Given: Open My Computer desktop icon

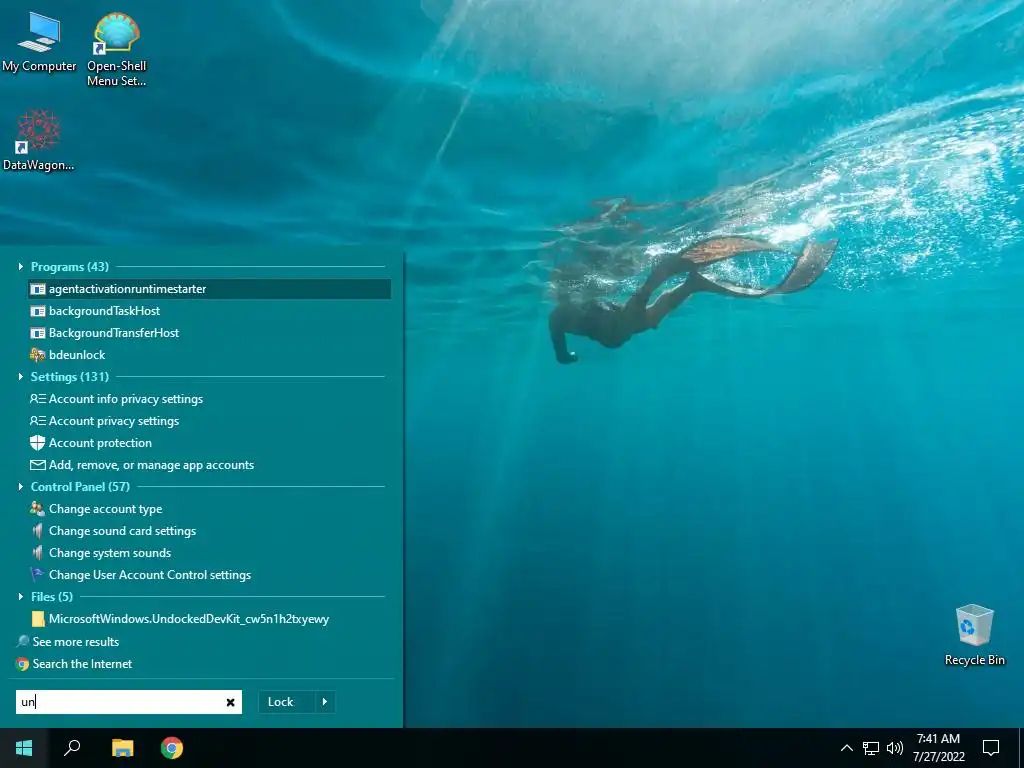Looking at the screenshot, I should pos(39,40).
